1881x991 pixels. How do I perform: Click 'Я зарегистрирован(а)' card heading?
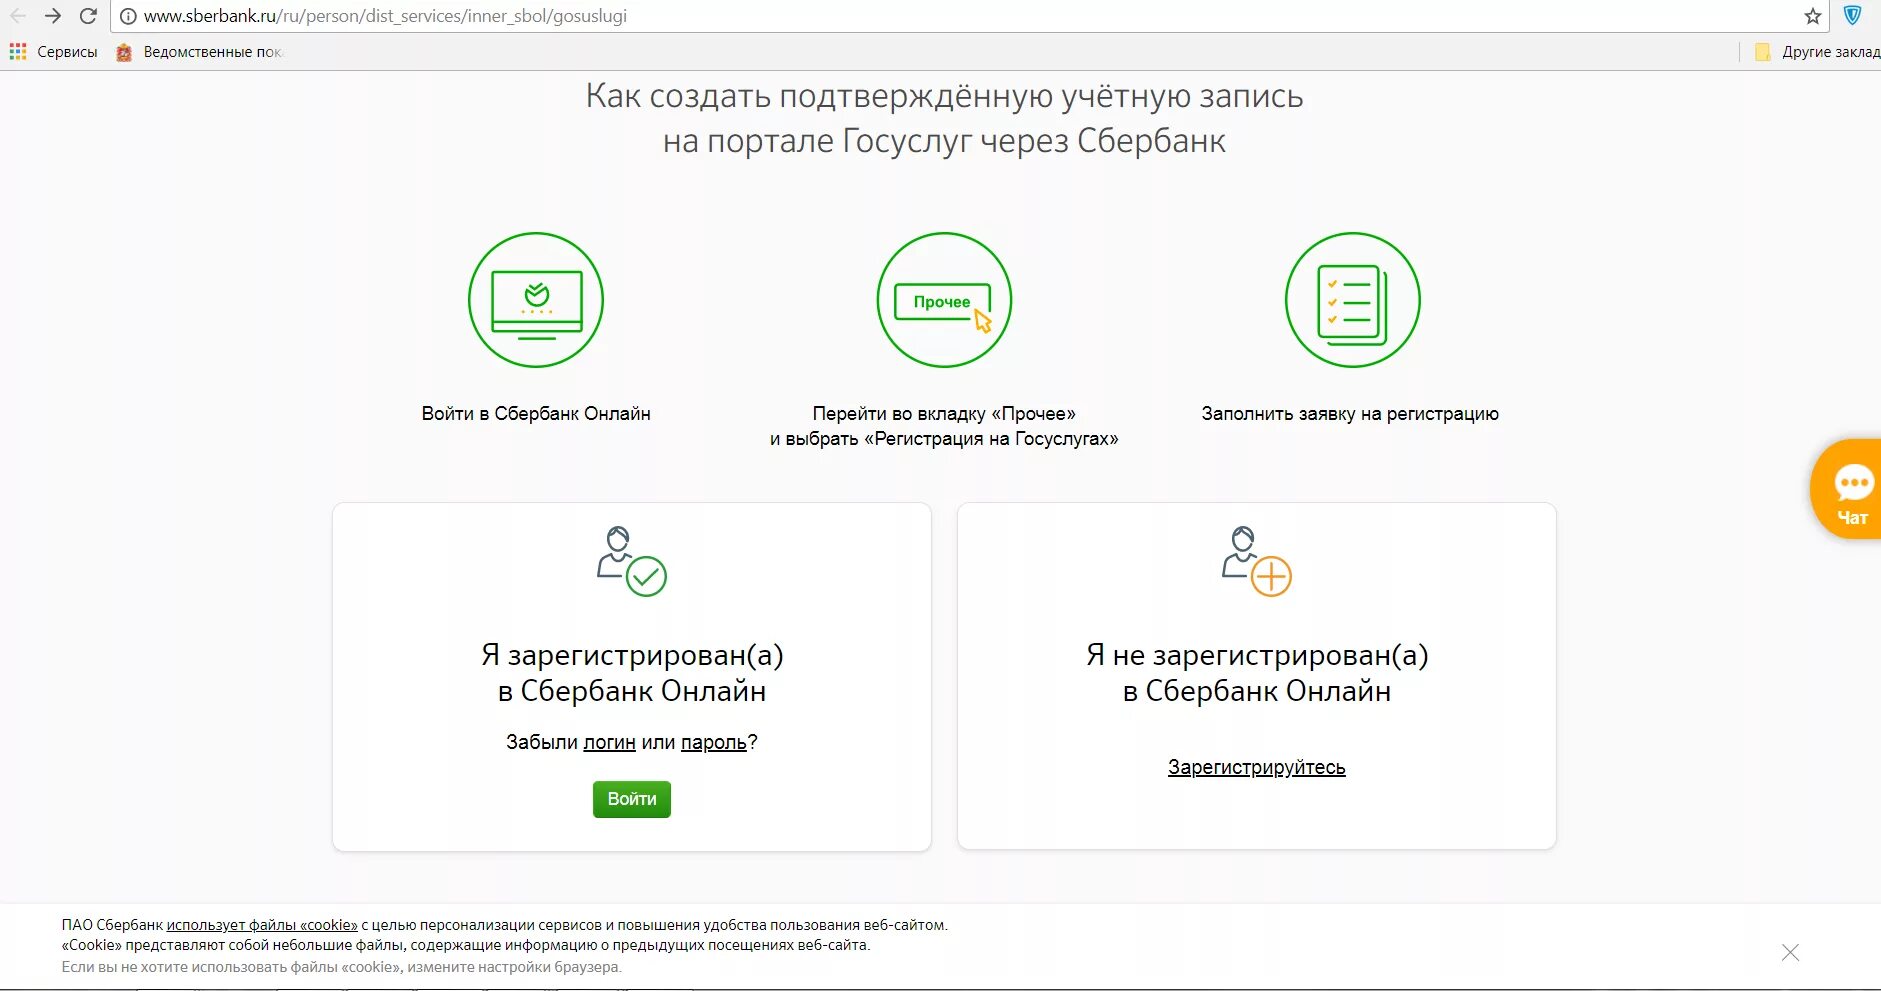click(x=632, y=672)
